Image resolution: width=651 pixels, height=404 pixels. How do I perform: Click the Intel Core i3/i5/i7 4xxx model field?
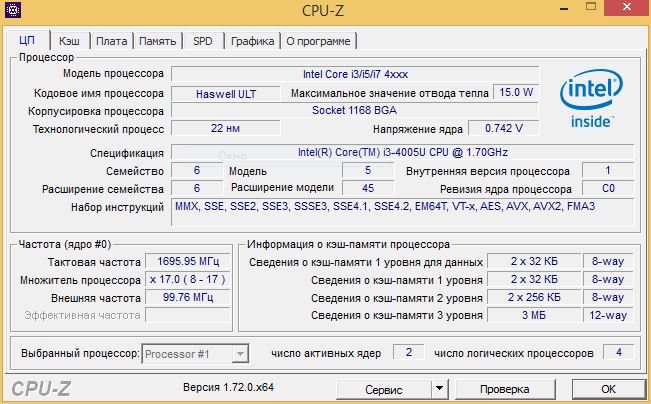click(355, 74)
